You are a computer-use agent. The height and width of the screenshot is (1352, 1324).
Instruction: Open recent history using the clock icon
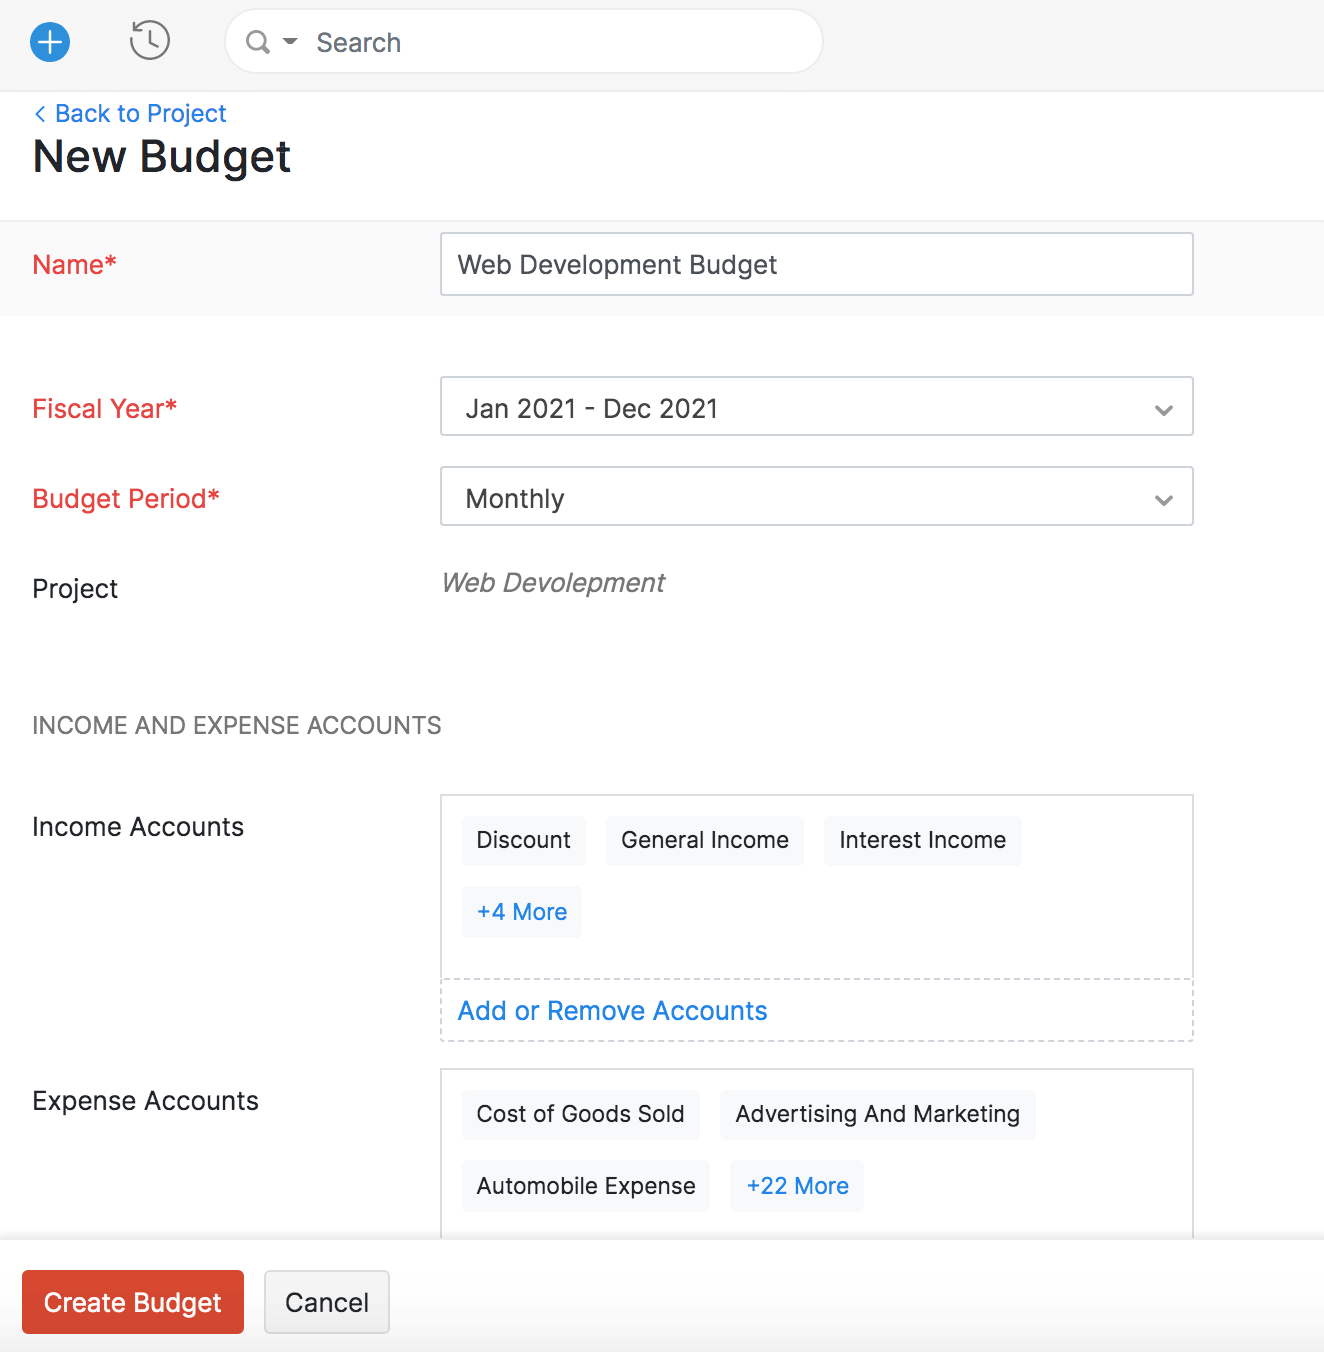point(150,41)
